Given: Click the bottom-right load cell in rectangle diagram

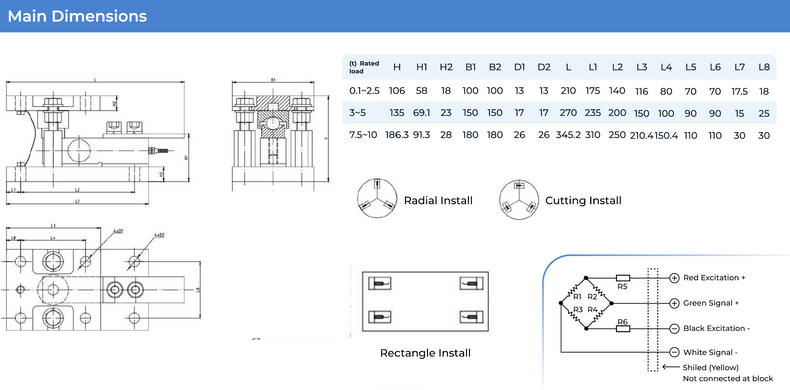Looking at the screenshot, I should pos(471,317).
